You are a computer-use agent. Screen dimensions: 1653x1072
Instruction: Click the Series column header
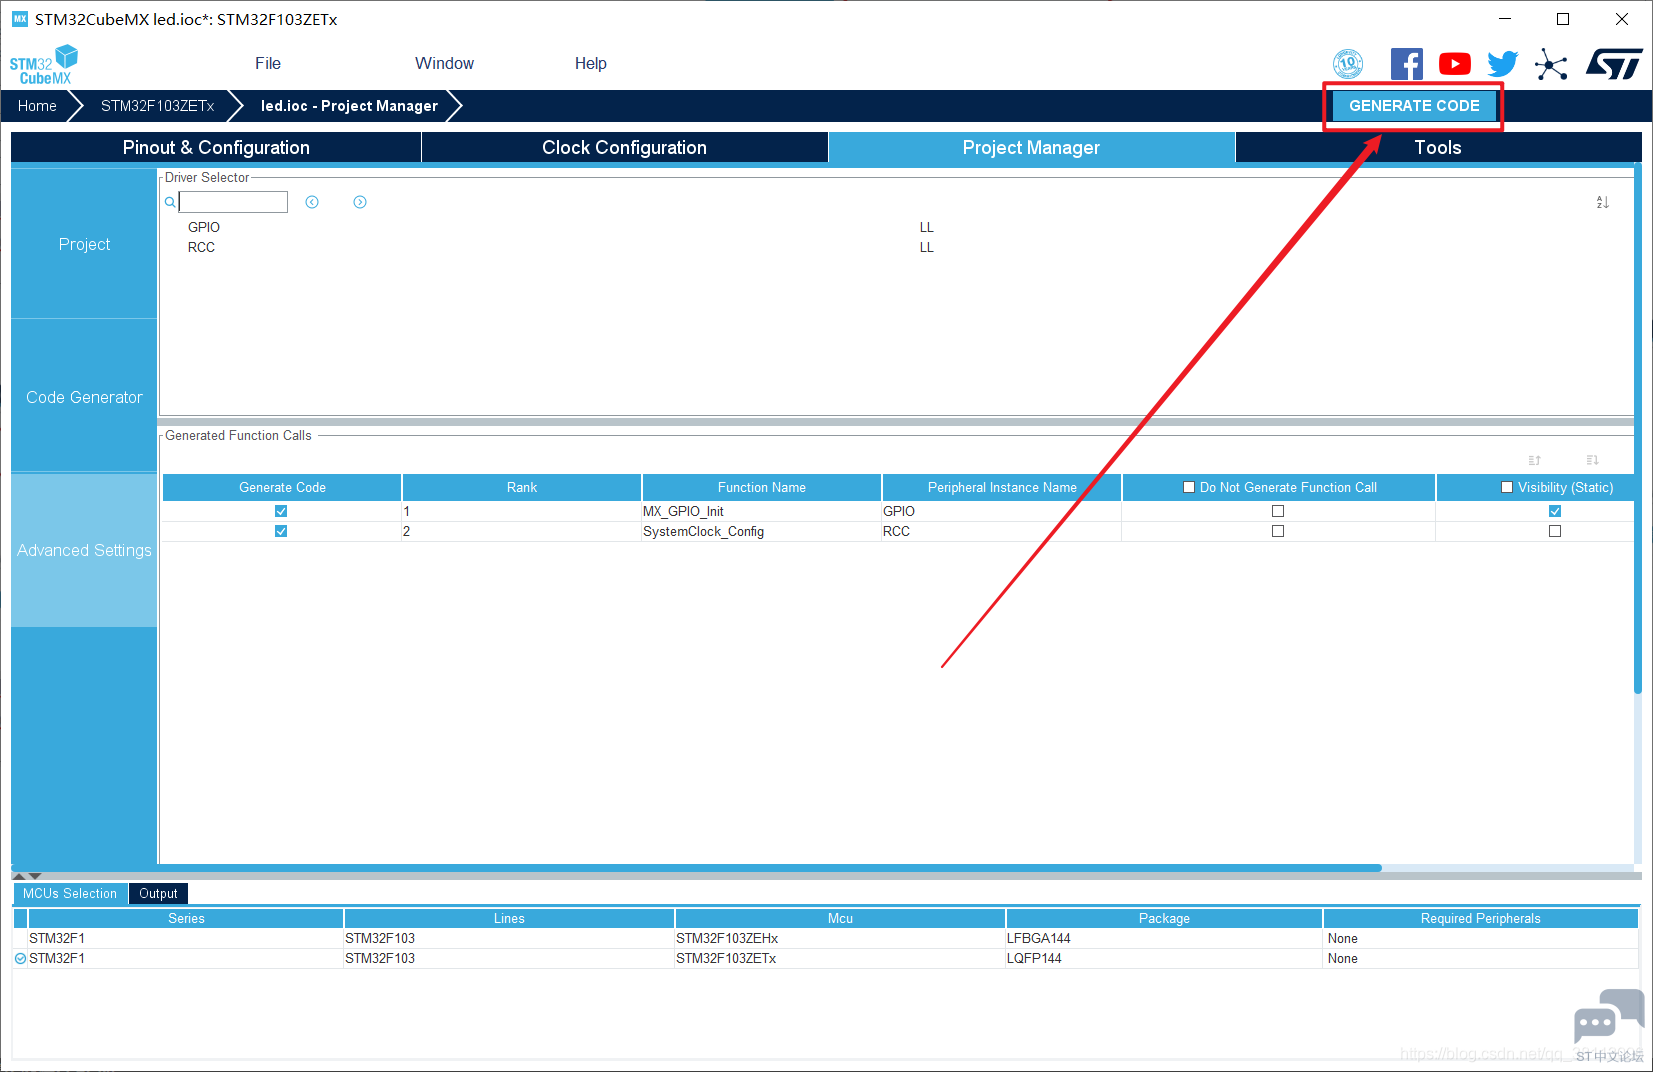click(186, 918)
